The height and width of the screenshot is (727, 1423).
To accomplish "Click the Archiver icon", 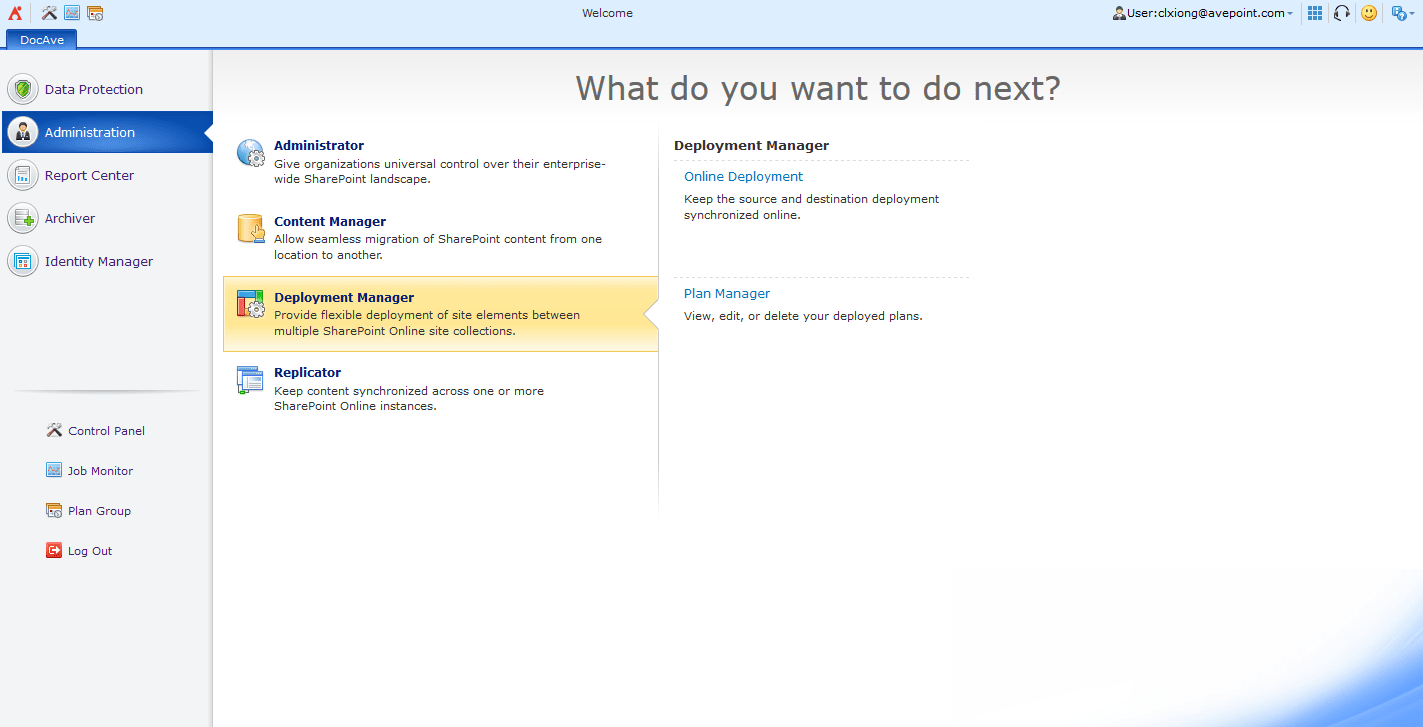I will pos(23,218).
